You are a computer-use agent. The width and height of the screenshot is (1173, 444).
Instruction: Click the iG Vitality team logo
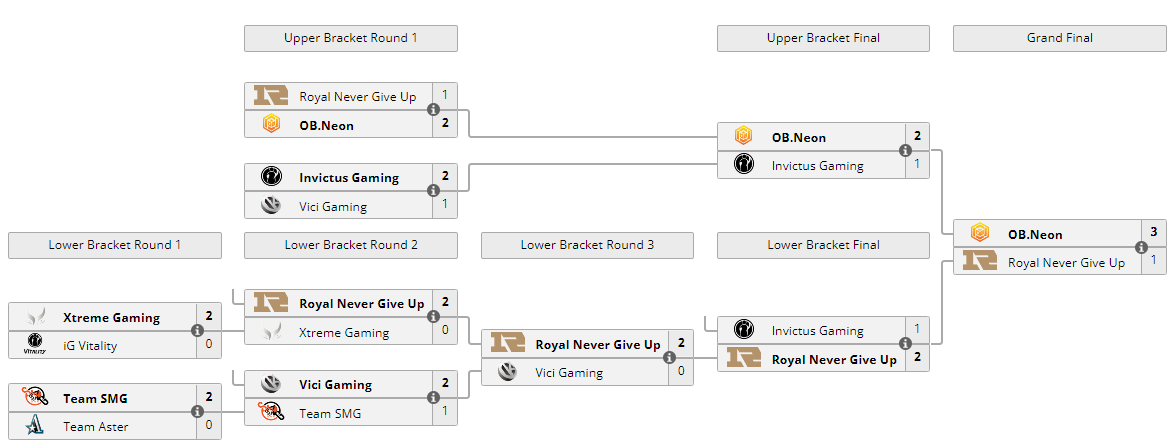[x=35, y=344]
